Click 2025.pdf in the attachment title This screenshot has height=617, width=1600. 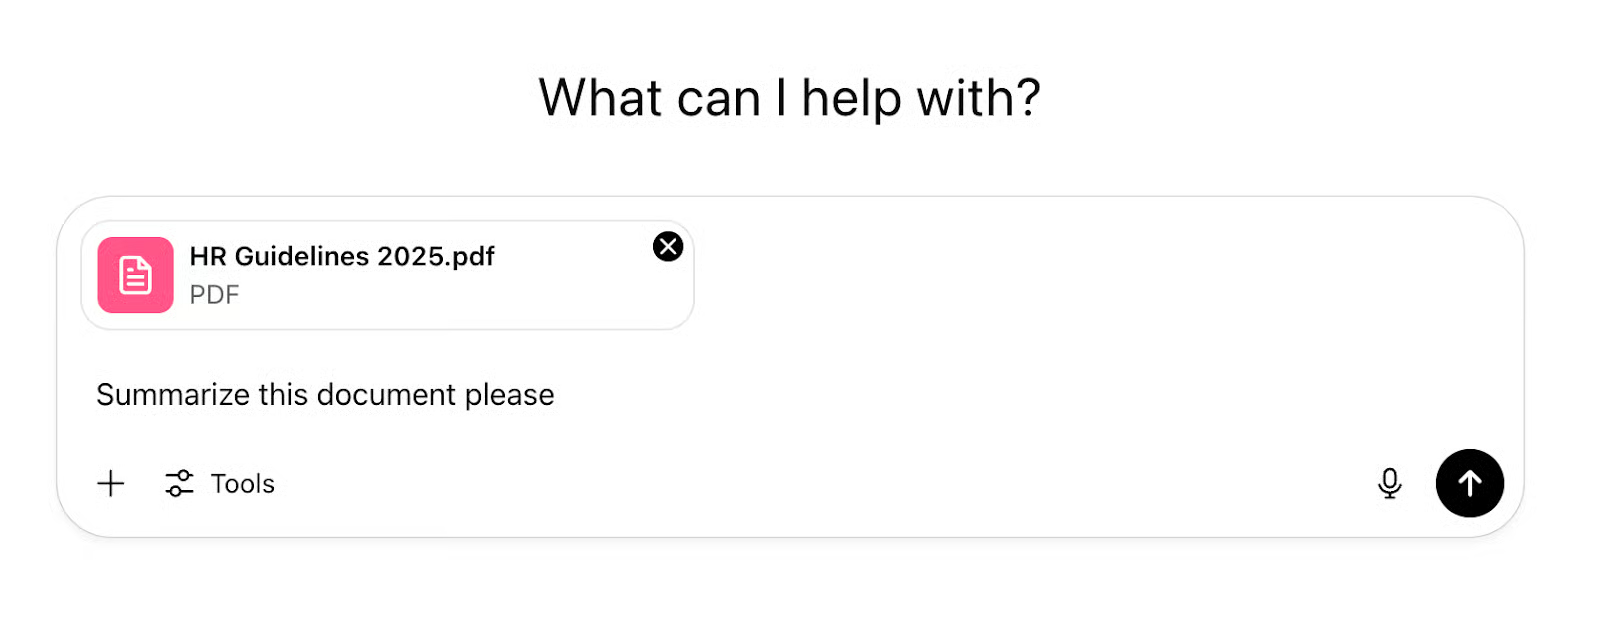tap(436, 257)
